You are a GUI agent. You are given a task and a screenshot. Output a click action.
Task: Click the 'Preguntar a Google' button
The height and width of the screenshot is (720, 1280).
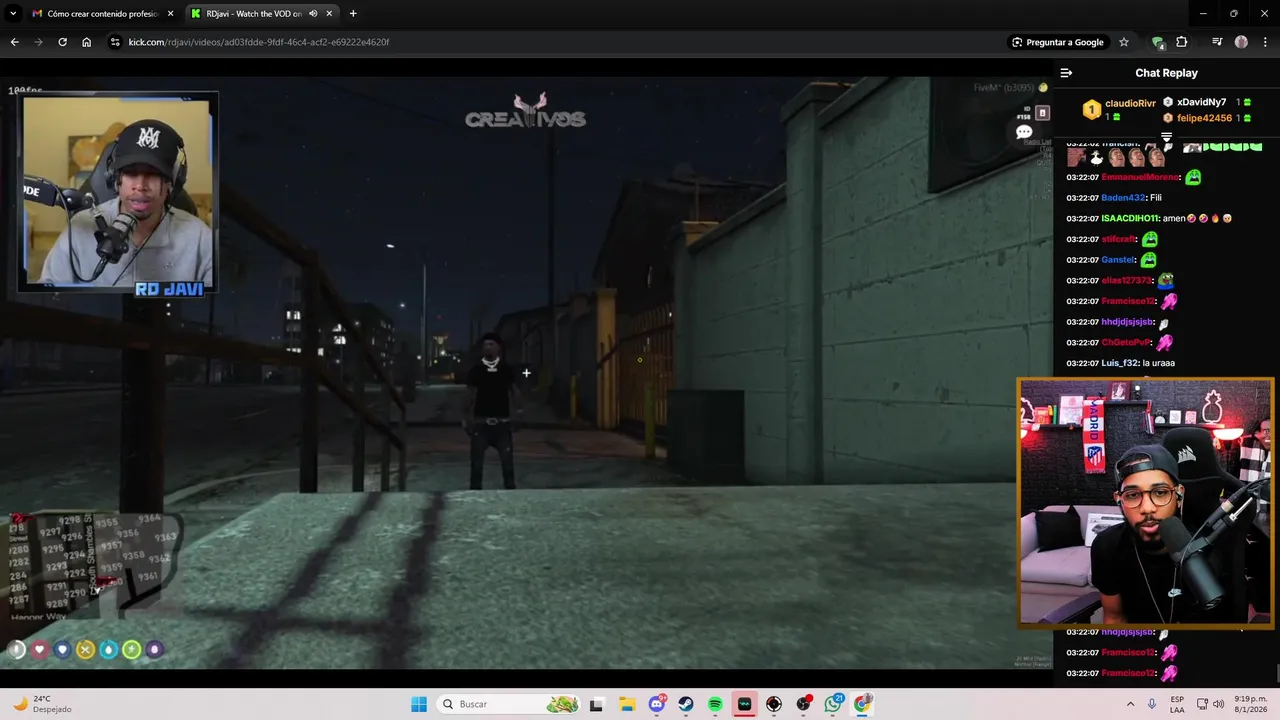click(1058, 42)
